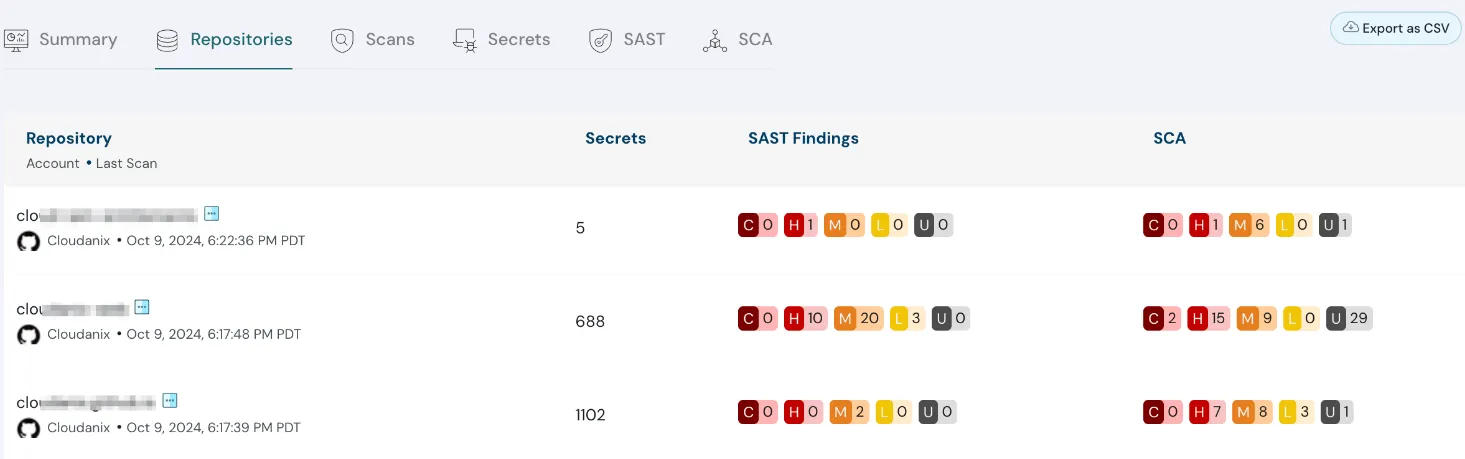Screen dimensions: 1465x459
Task: Click the Summary tab monitor icon
Action: tap(16, 40)
